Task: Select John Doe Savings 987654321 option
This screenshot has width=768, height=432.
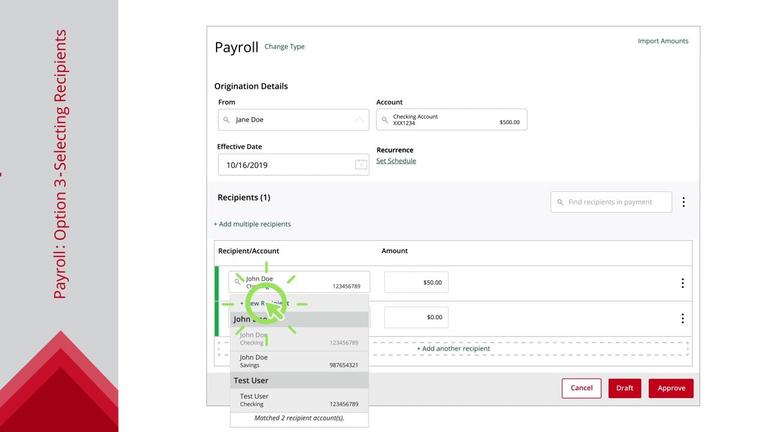Action: click(x=299, y=361)
